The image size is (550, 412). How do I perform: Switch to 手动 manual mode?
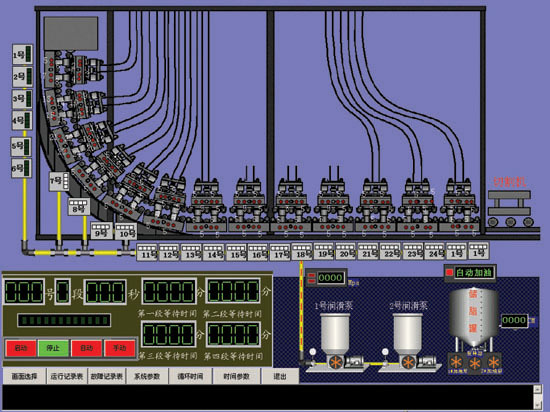(x=119, y=348)
